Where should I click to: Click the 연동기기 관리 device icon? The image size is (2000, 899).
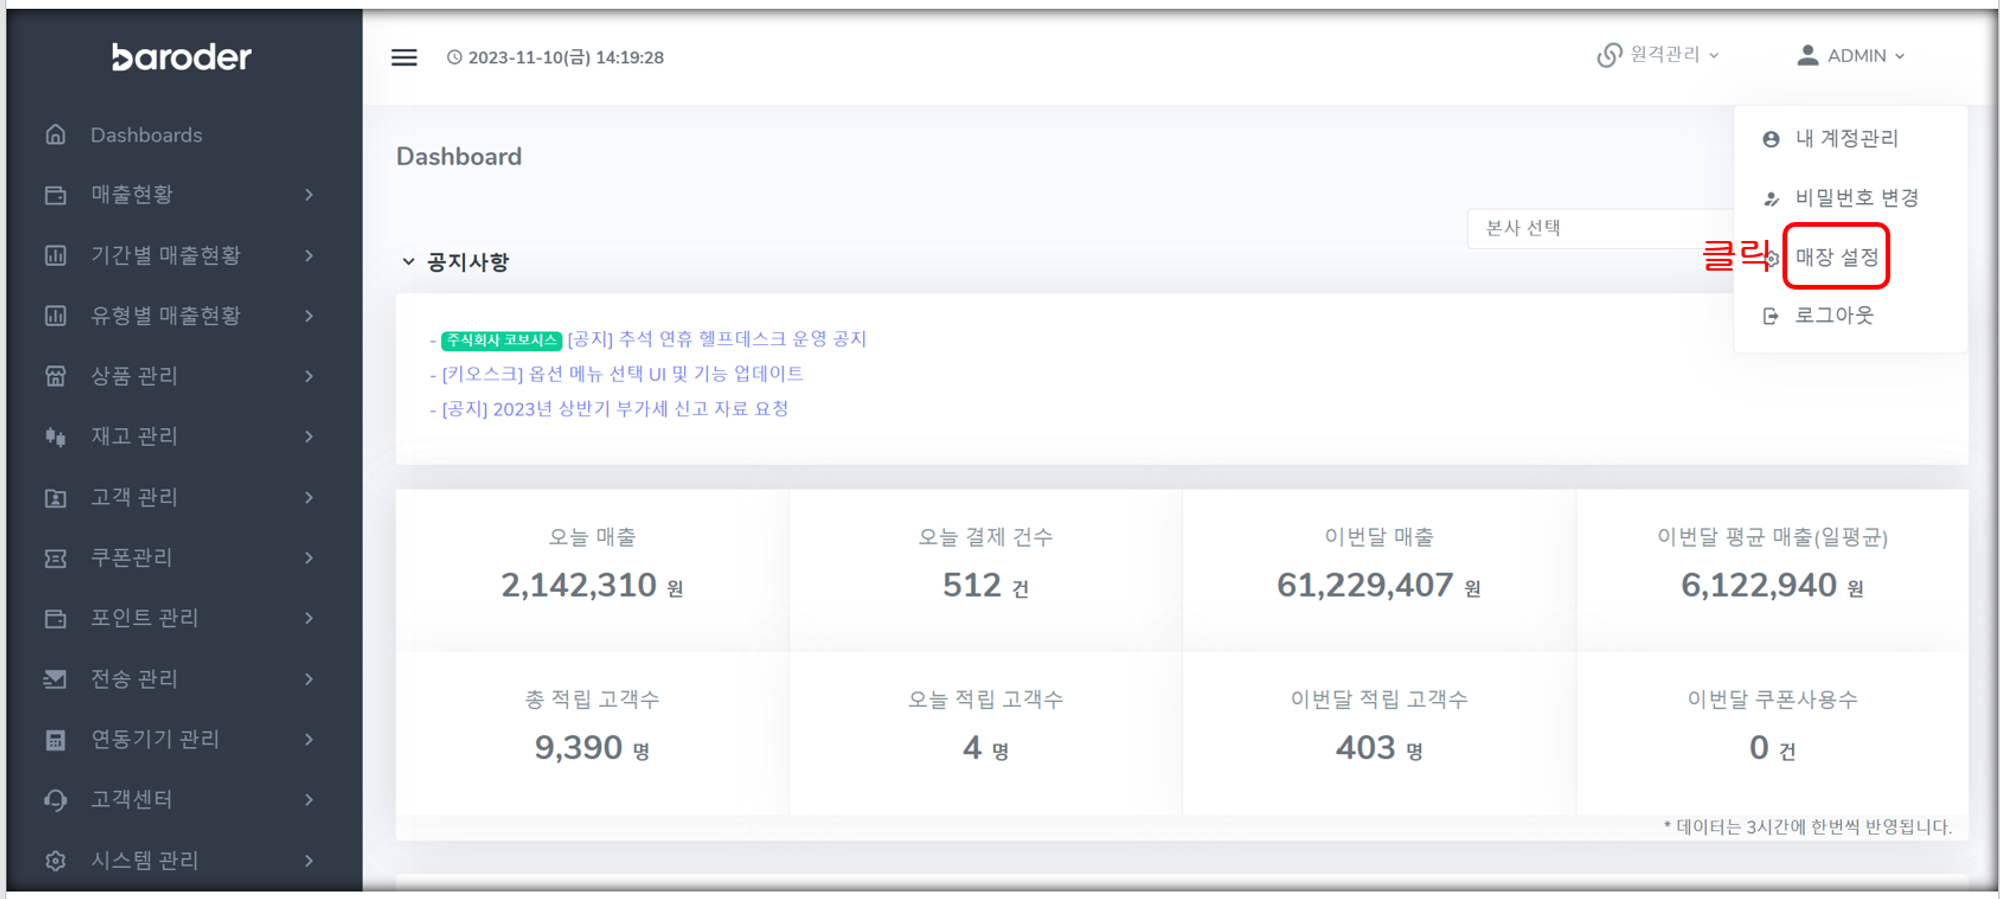click(x=56, y=740)
